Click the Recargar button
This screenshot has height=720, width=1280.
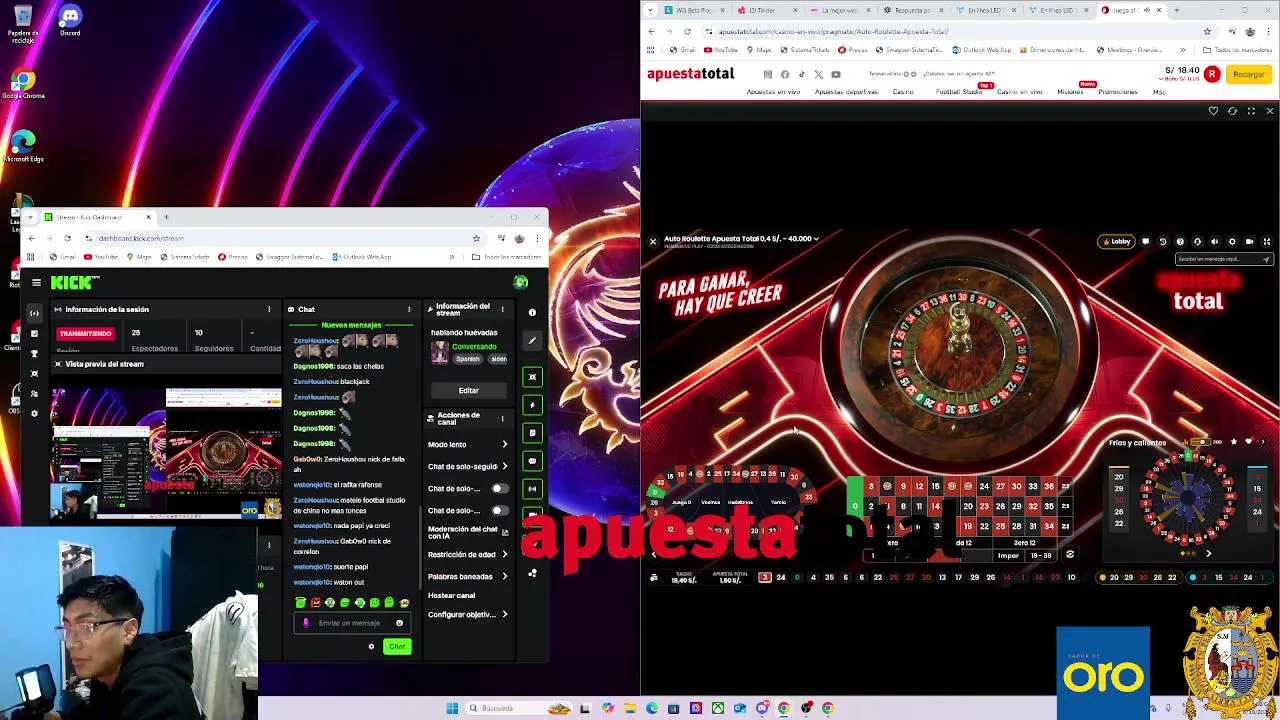point(1248,74)
